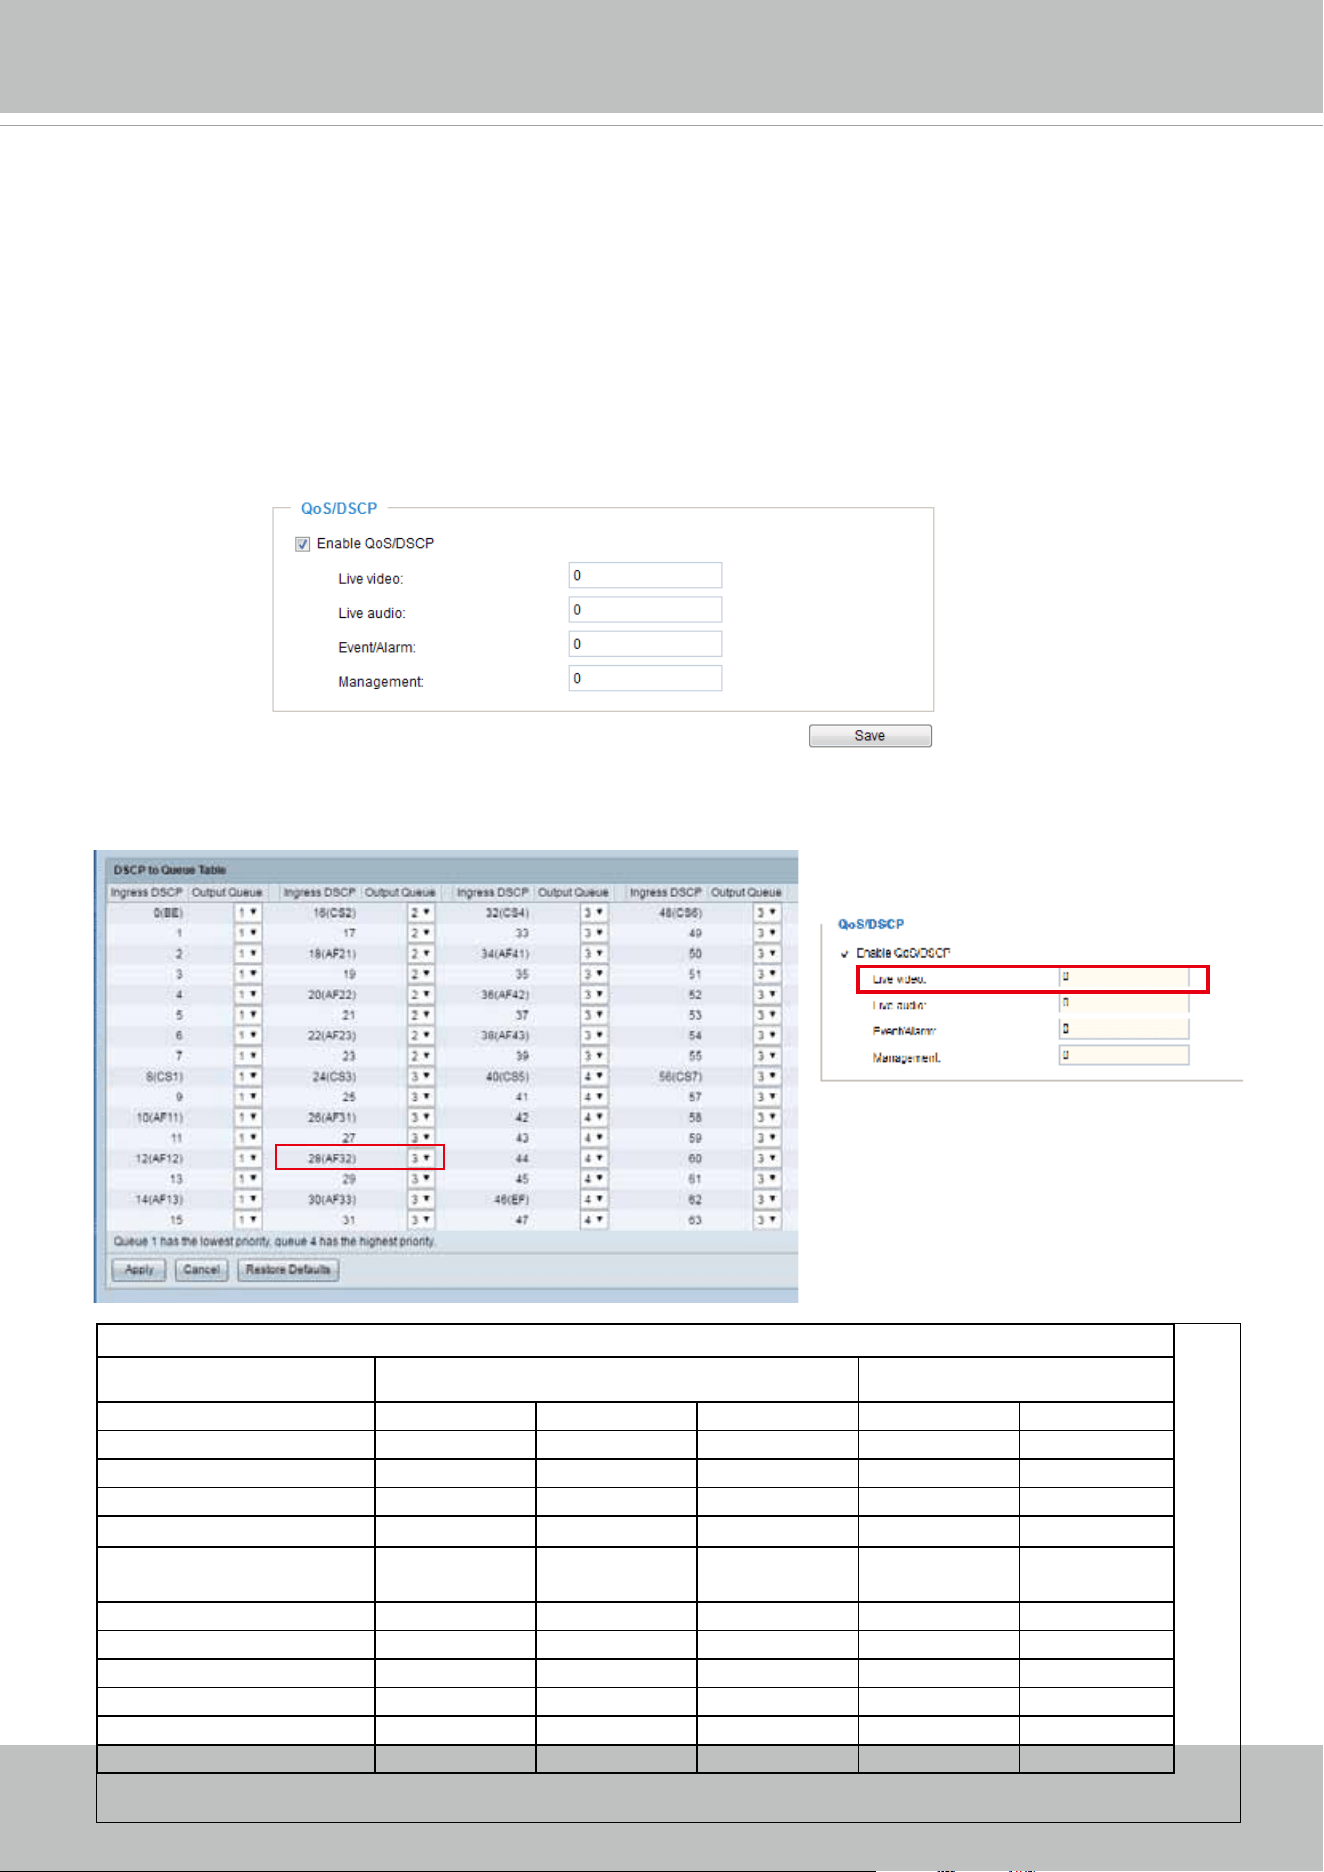Expand output queue dropdown for 46(EF)

[594, 1199]
